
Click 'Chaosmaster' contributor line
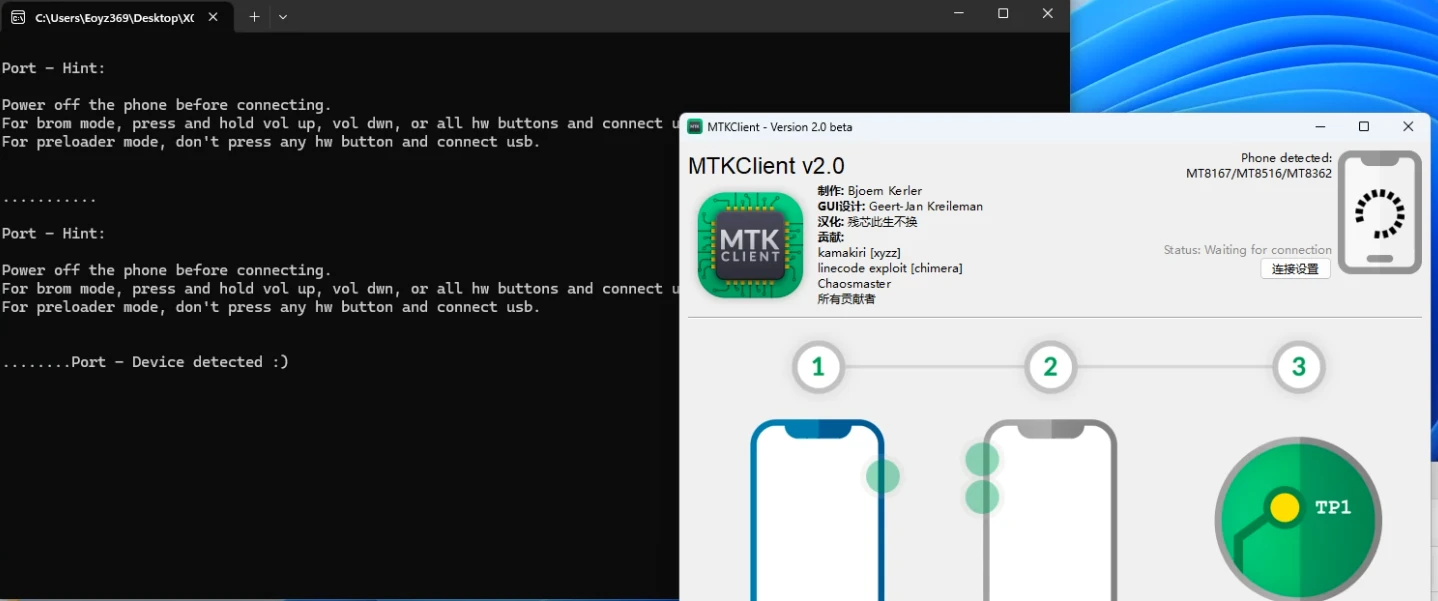(854, 284)
